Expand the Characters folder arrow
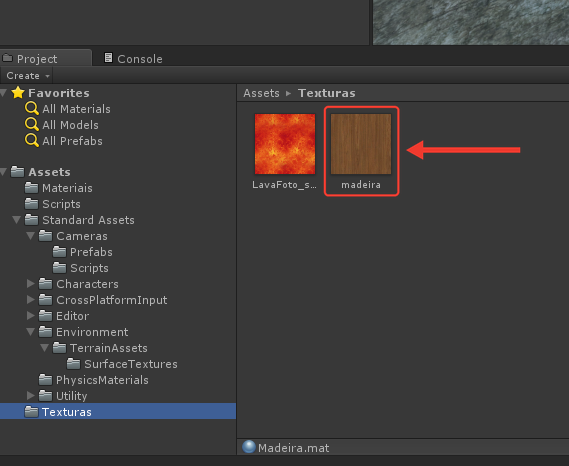569x466 pixels. [30, 284]
